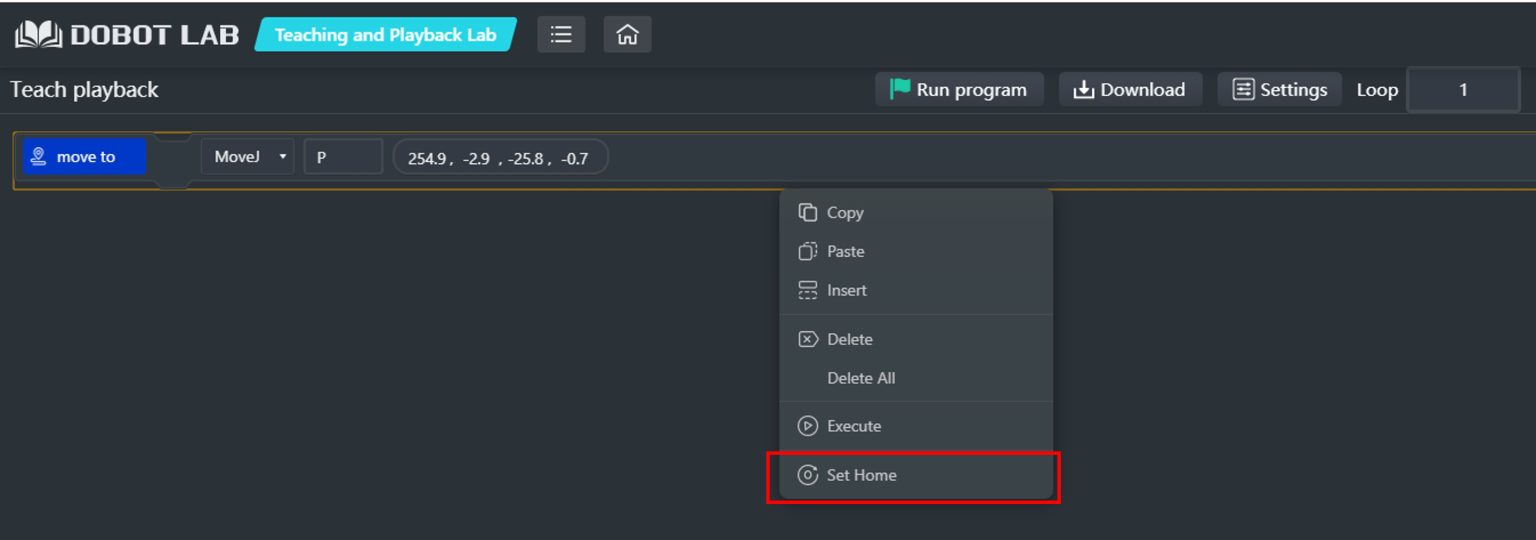The width and height of the screenshot is (1536, 540).
Task: Choose Paste from the context menu
Action: [845, 251]
